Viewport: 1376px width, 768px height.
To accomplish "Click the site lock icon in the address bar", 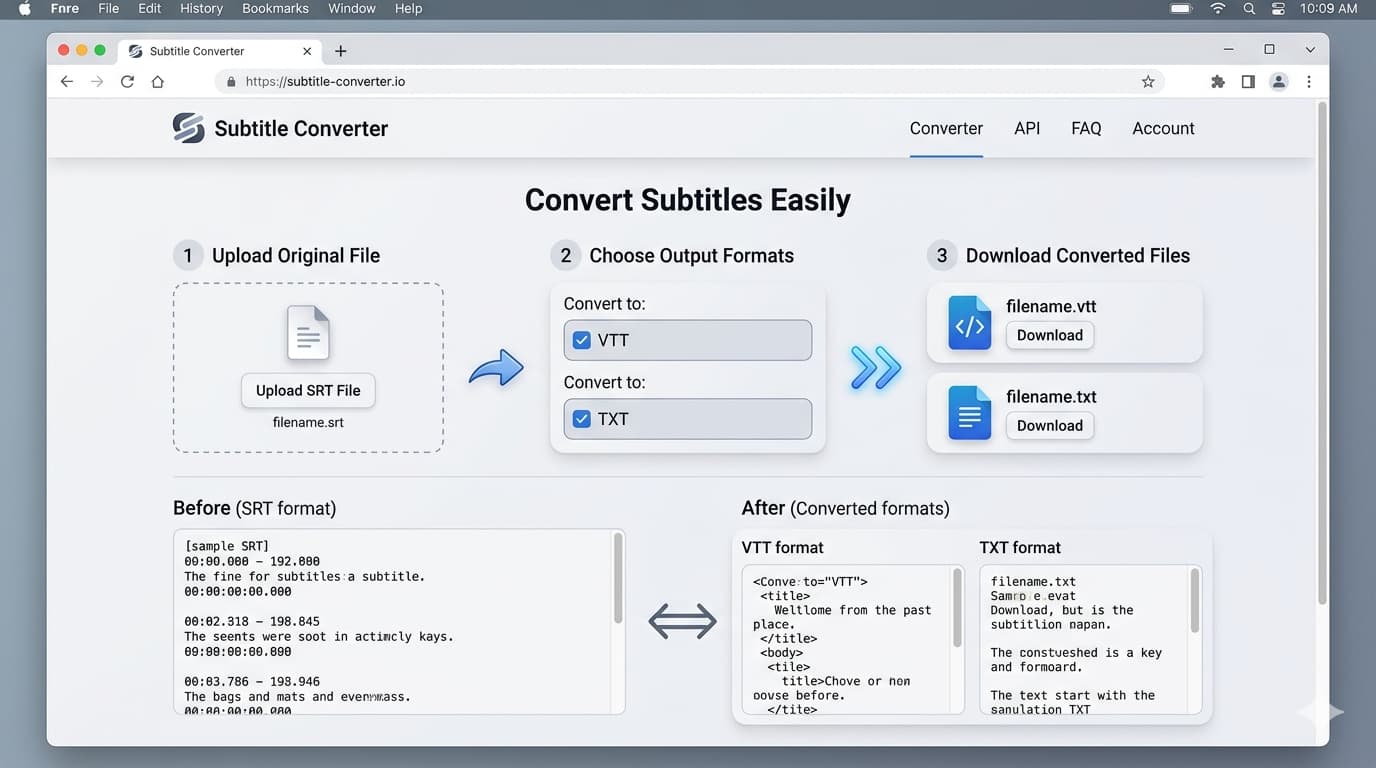I will 231,82.
